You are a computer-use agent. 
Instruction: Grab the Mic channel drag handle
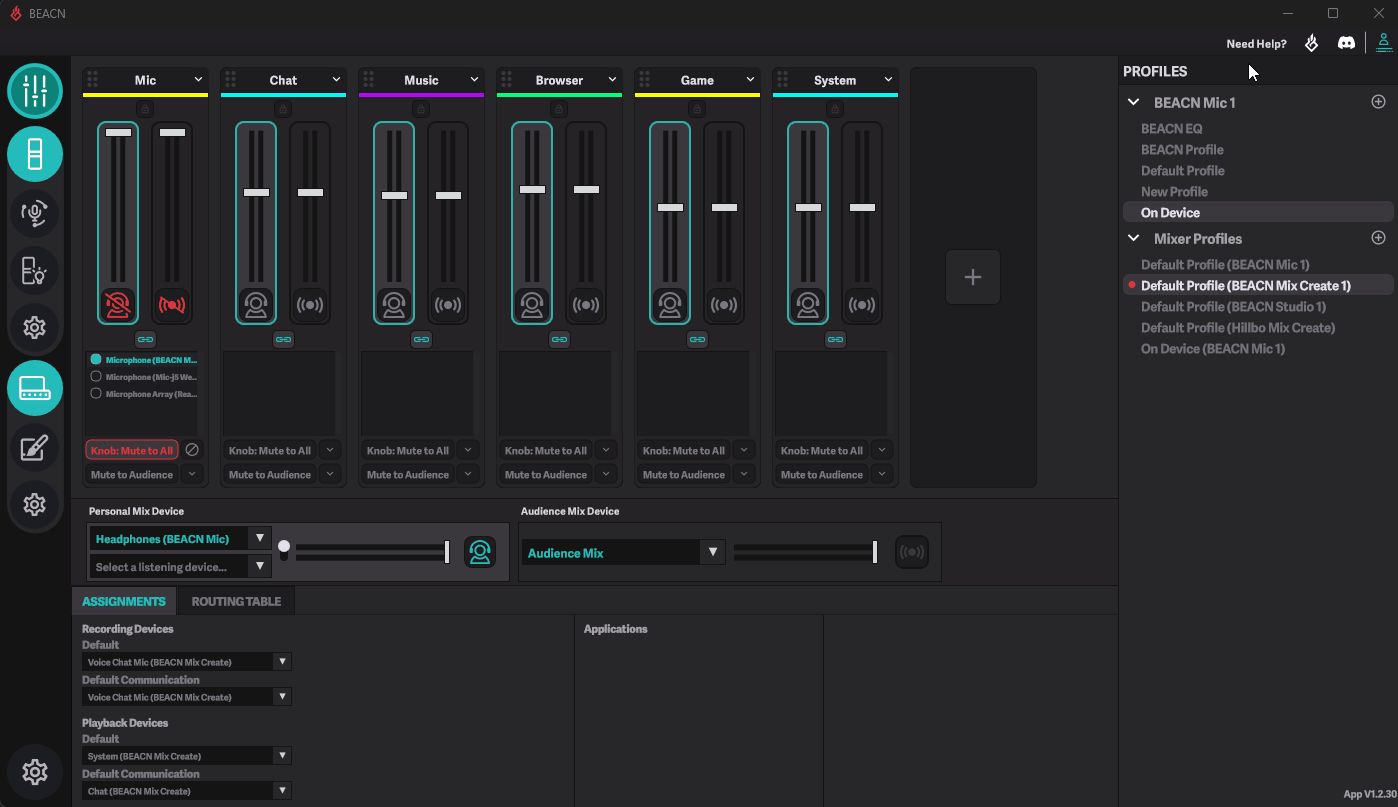(x=93, y=79)
